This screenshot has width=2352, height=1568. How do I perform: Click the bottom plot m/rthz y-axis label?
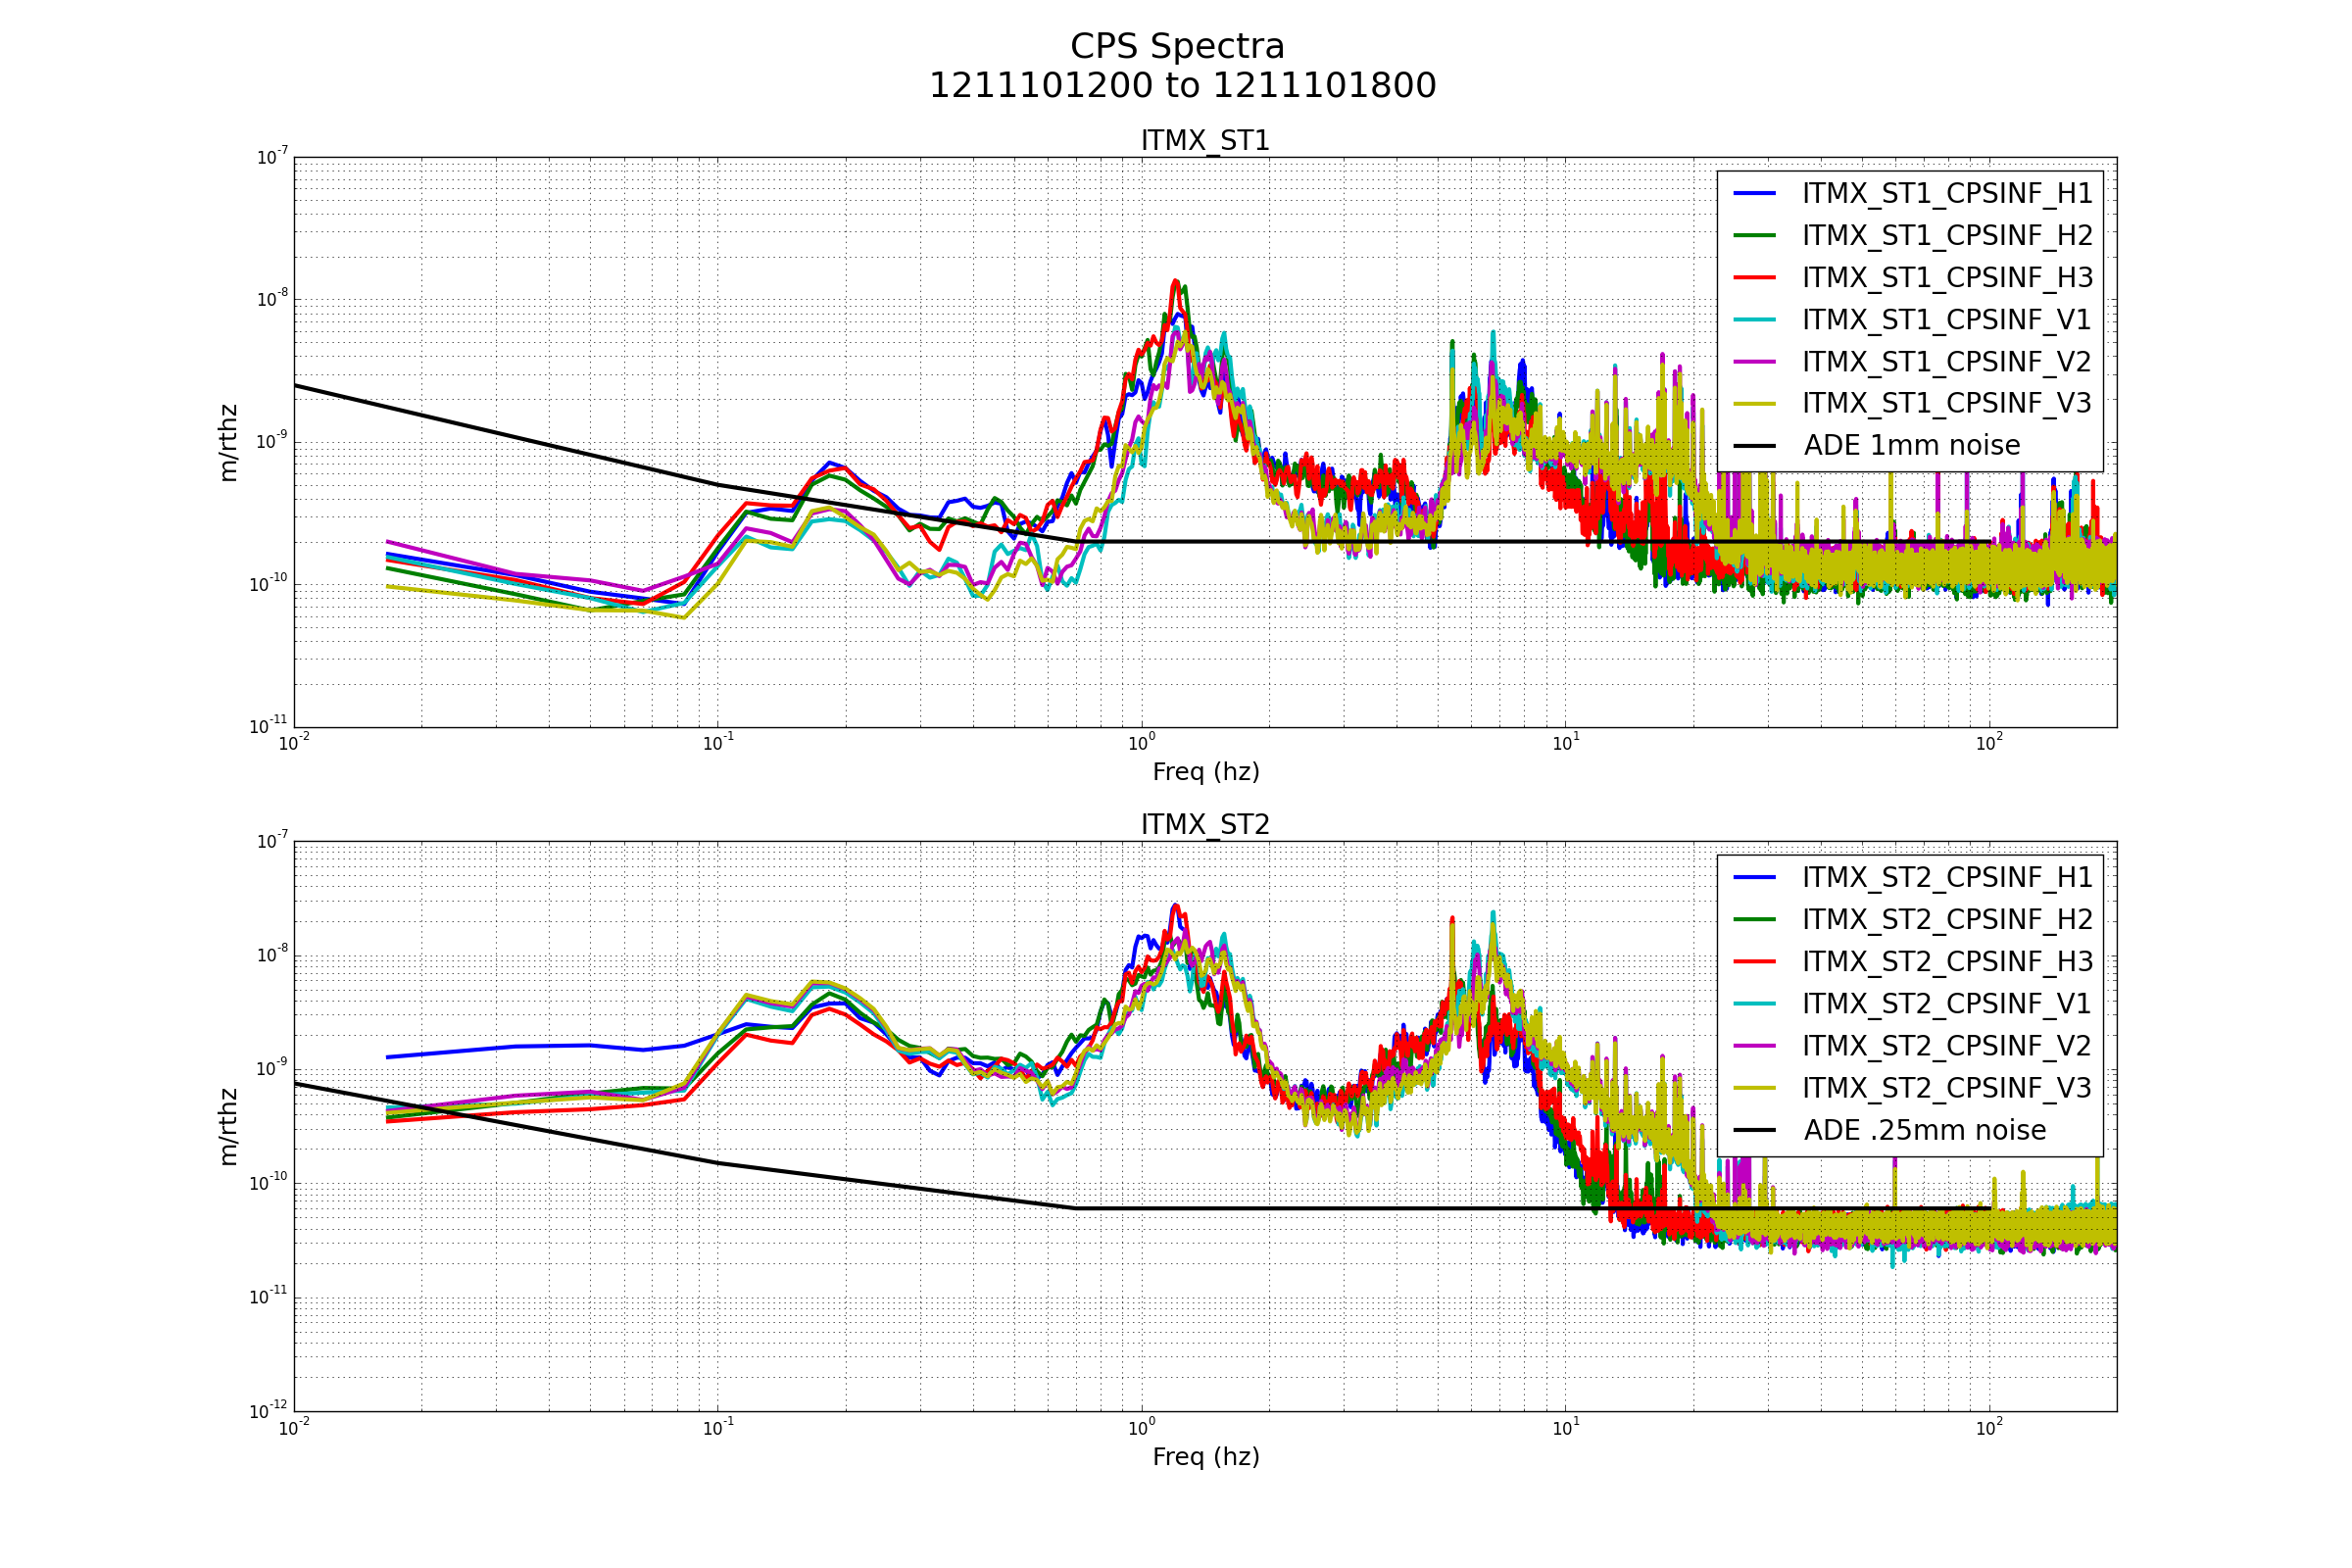pos(229,1127)
